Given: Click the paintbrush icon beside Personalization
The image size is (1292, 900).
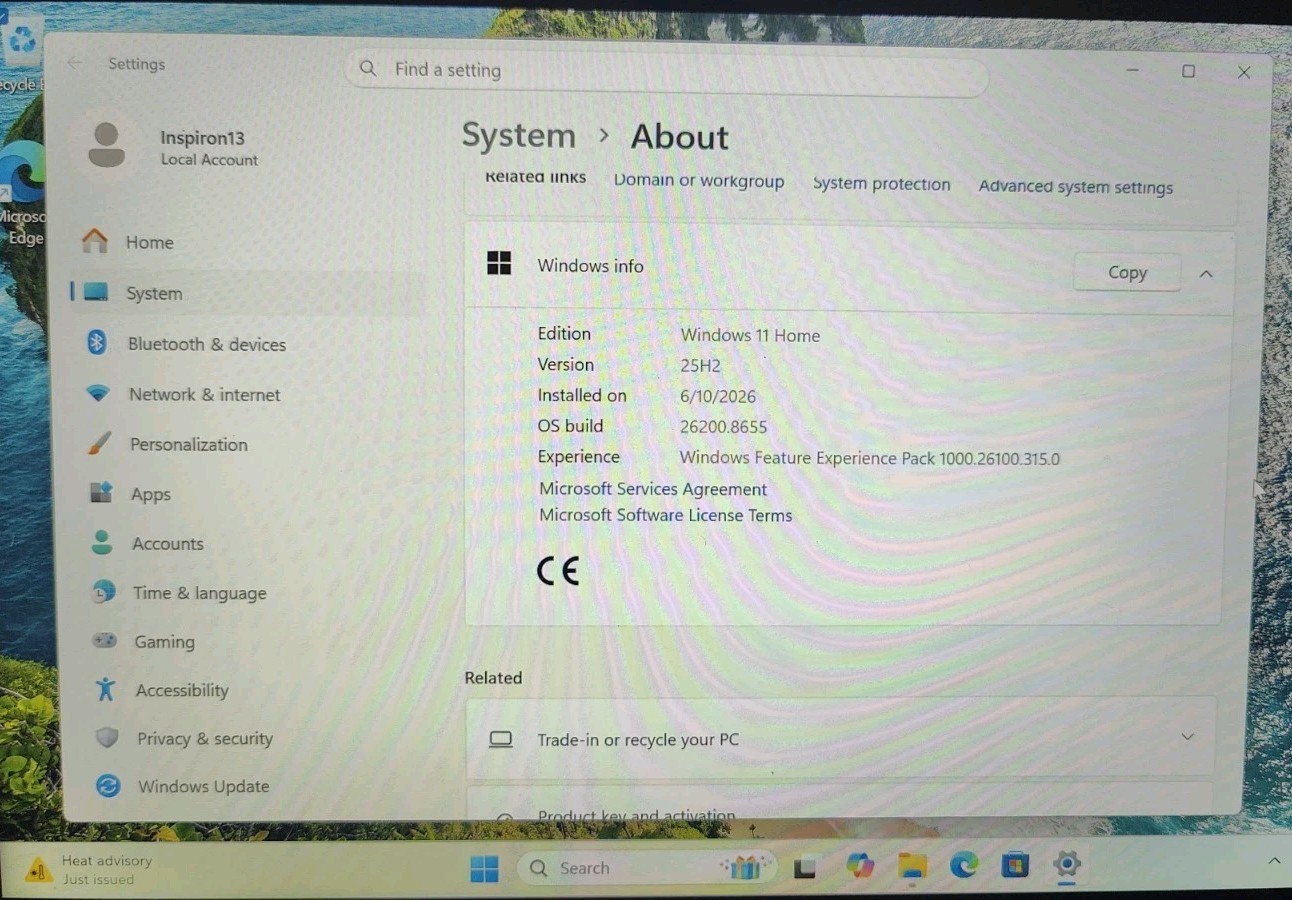Looking at the screenshot, I should pyautogui.click(x=99, y=443).
